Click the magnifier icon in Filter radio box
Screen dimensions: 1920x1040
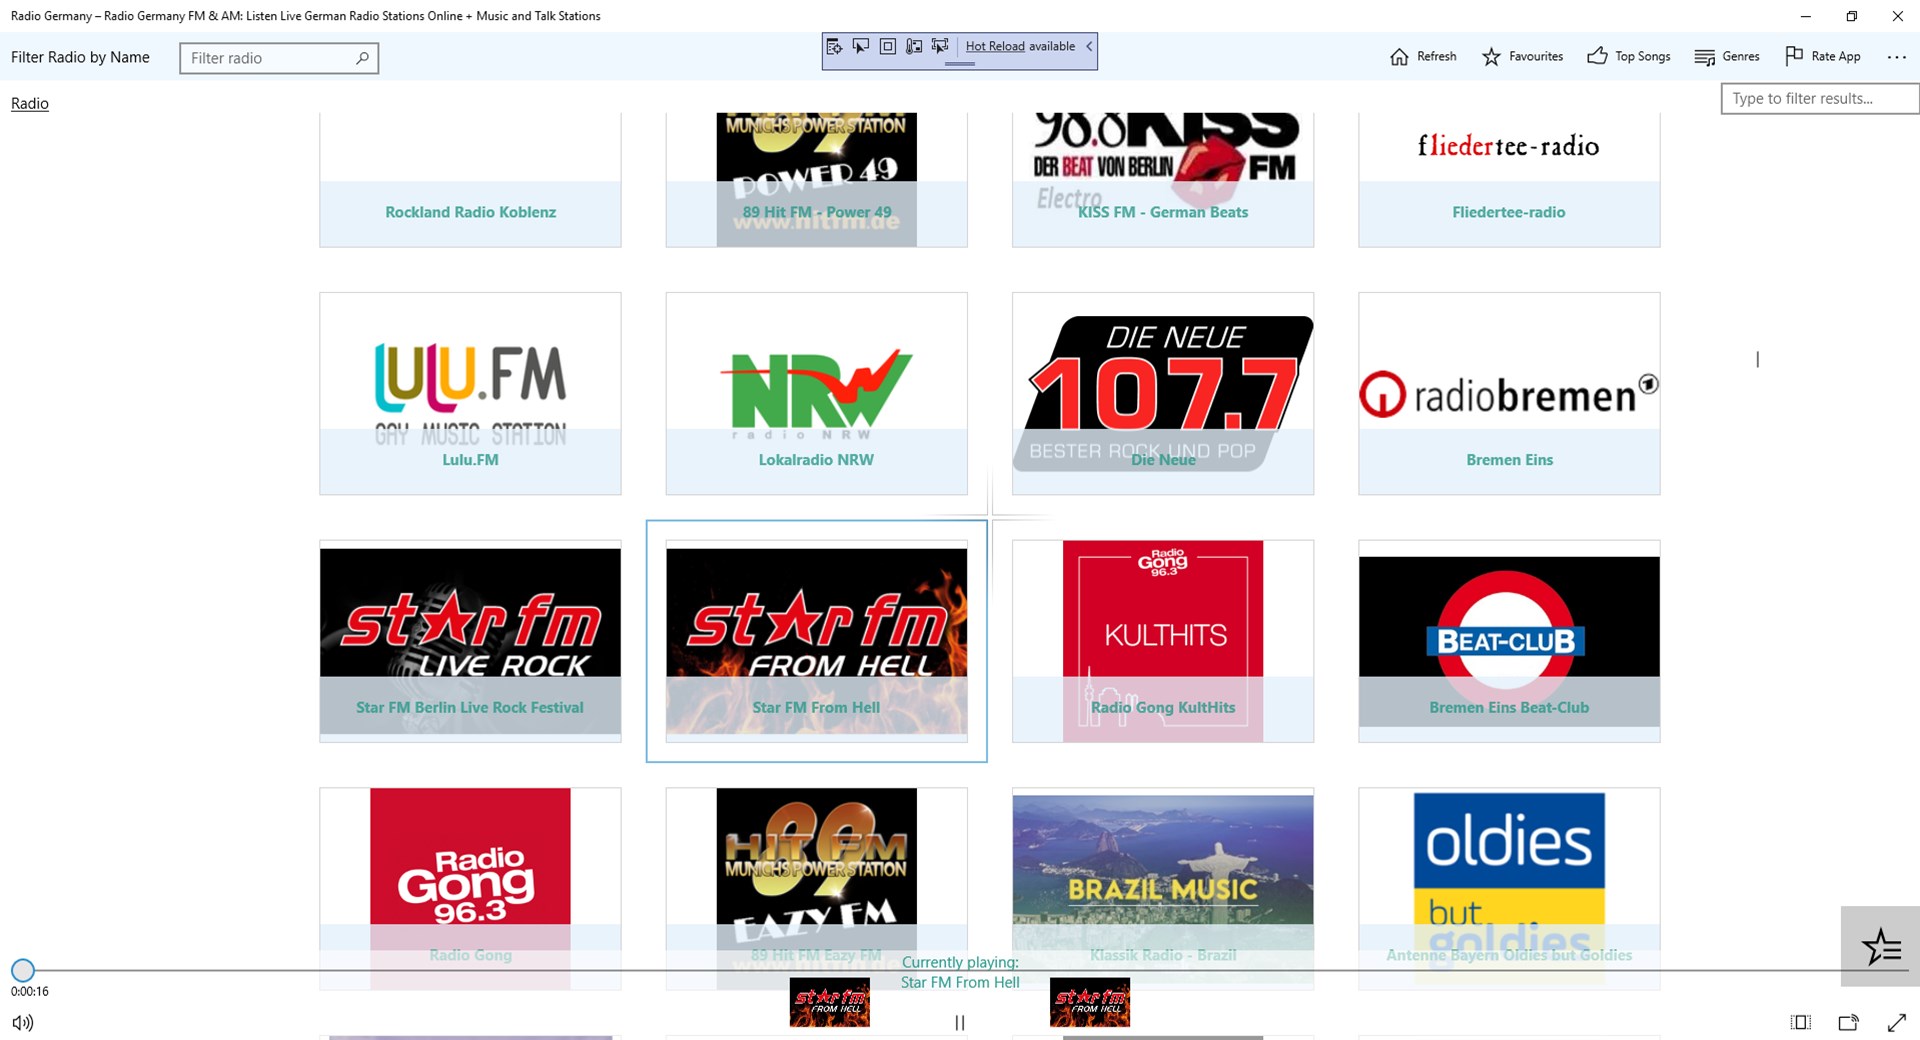[362, 58]
